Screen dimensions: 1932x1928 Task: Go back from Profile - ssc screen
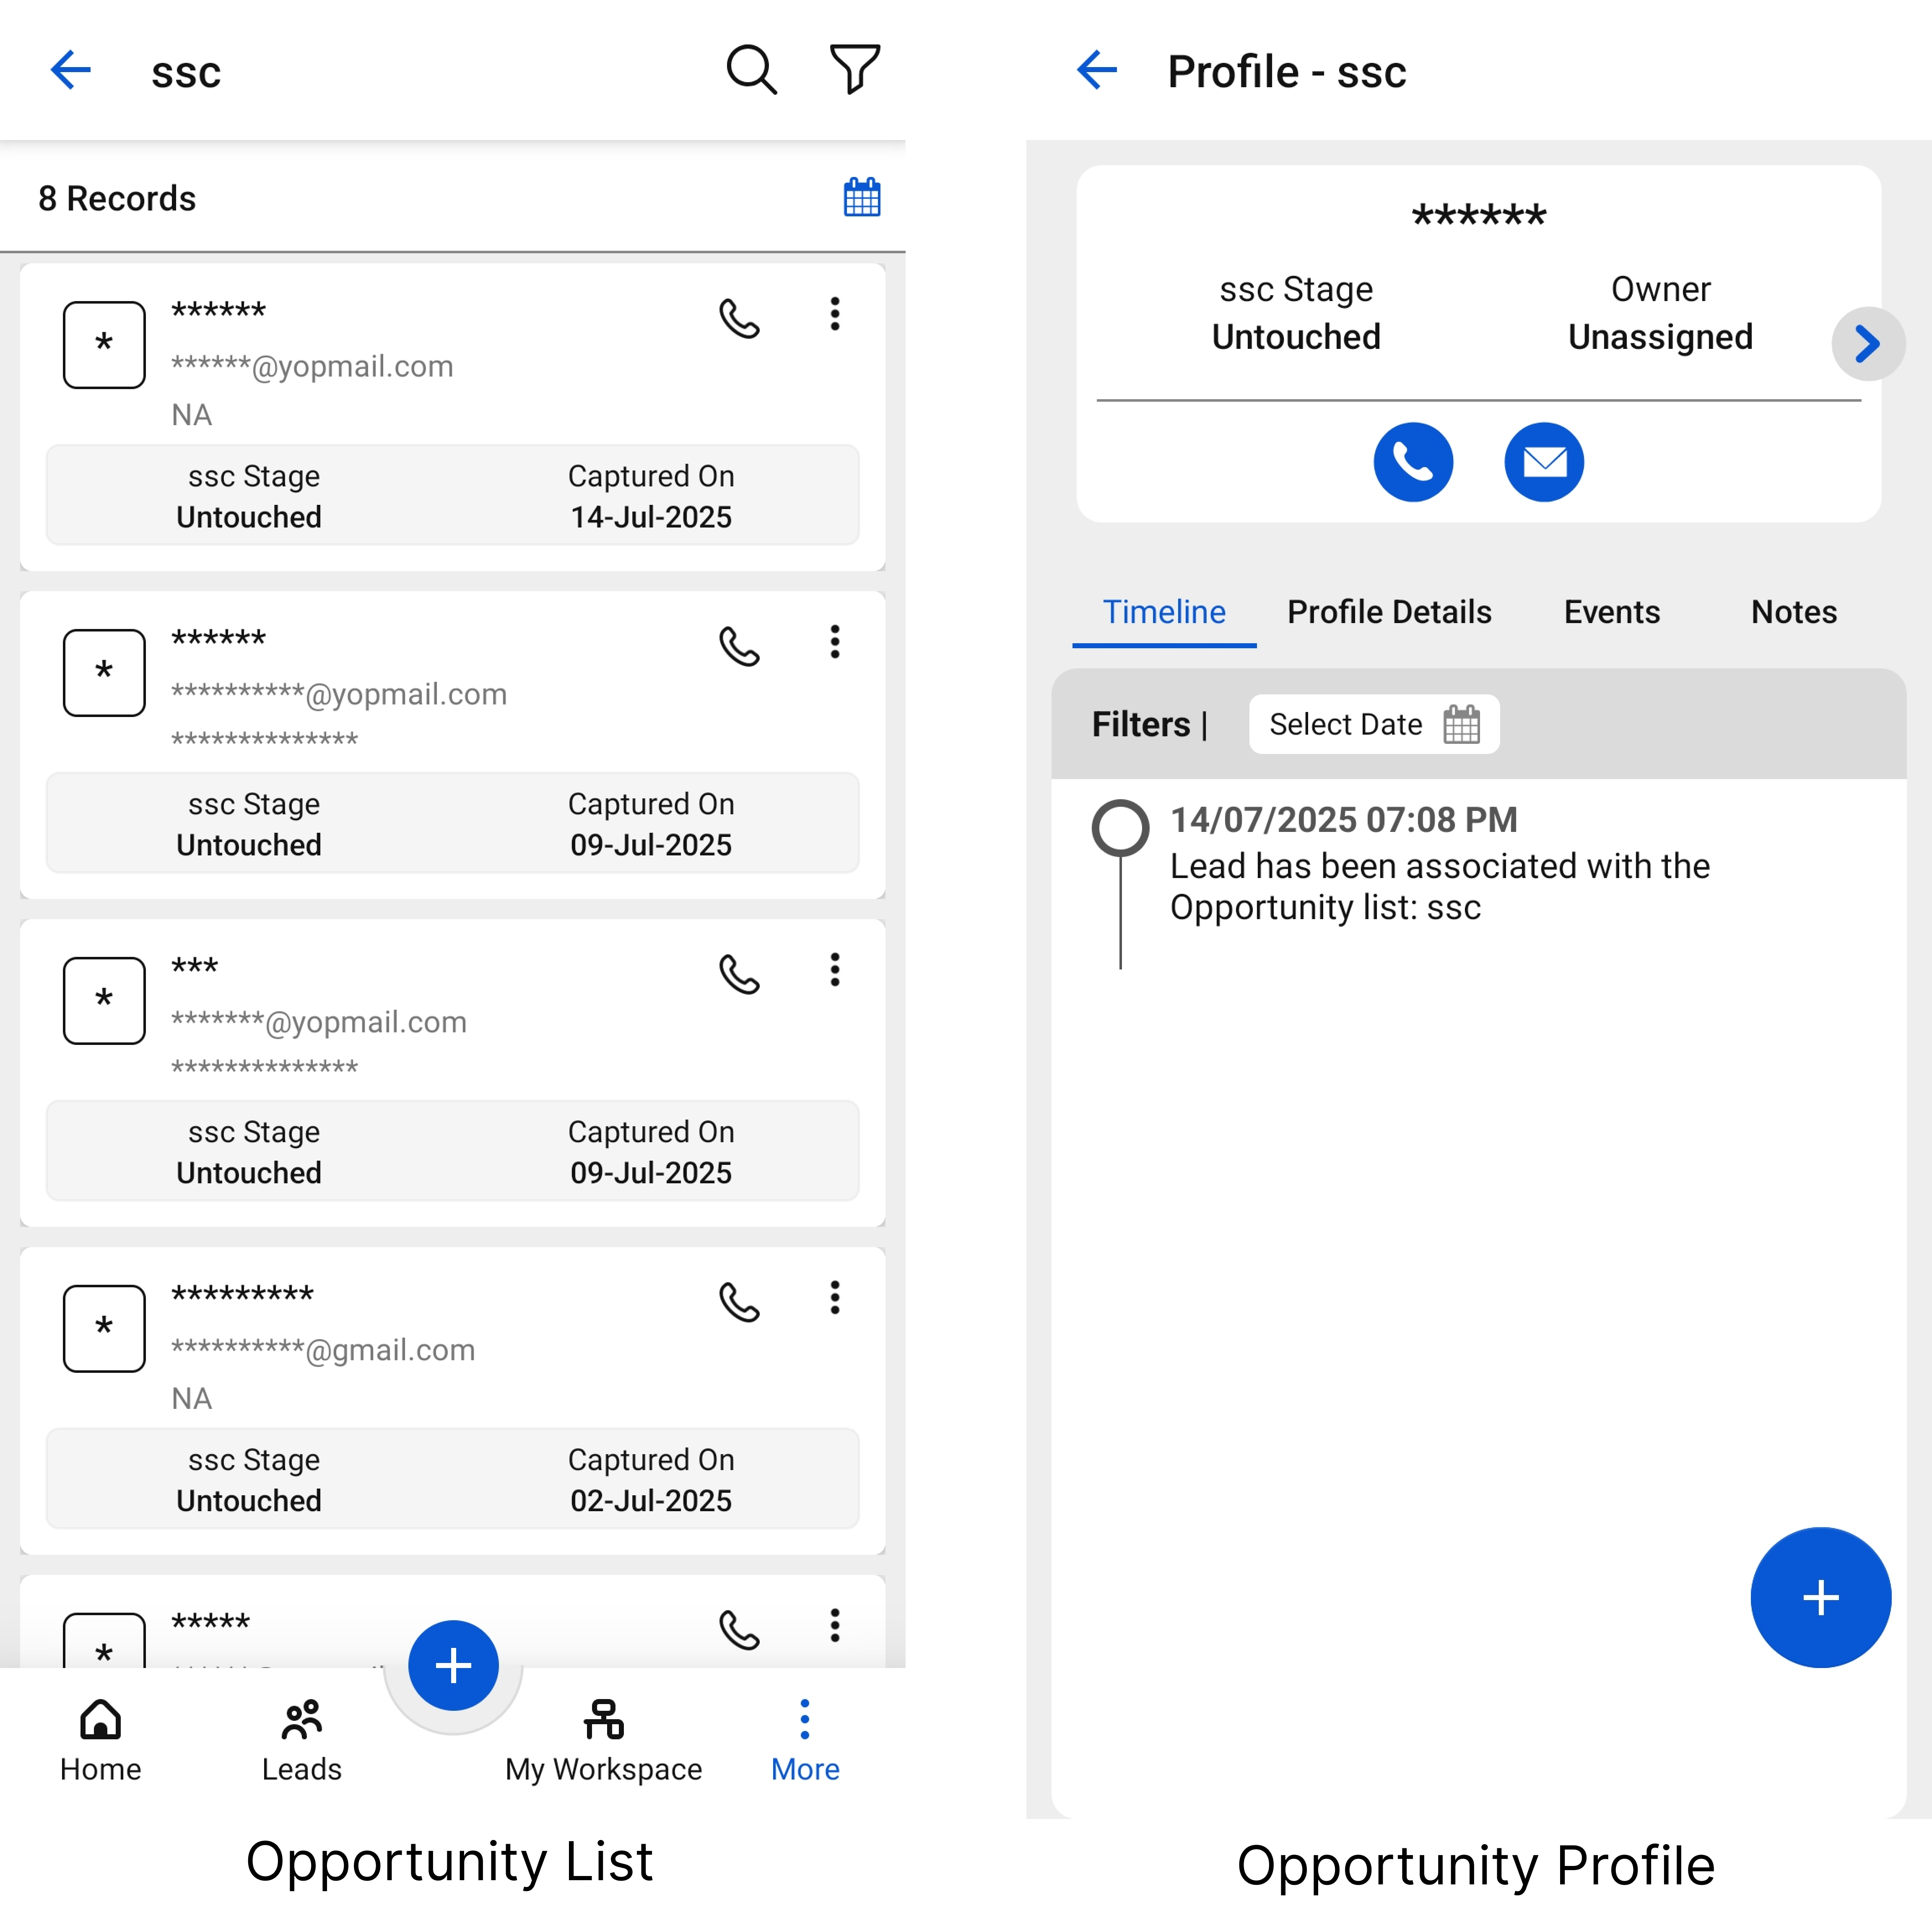point(1097,71)
